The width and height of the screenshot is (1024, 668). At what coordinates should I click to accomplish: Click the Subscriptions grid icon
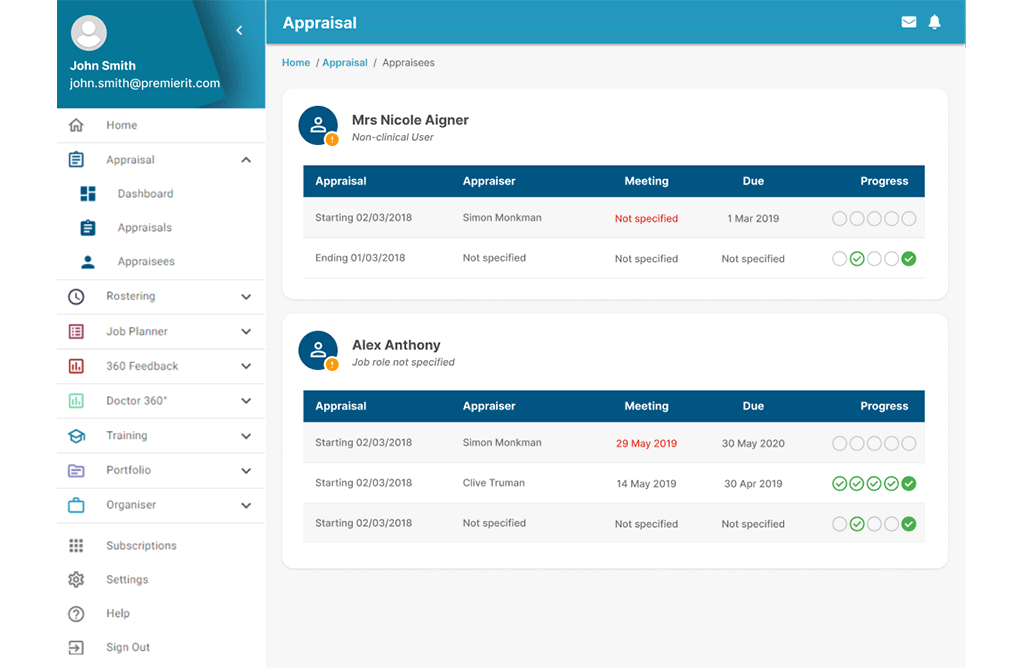point(76,545)
